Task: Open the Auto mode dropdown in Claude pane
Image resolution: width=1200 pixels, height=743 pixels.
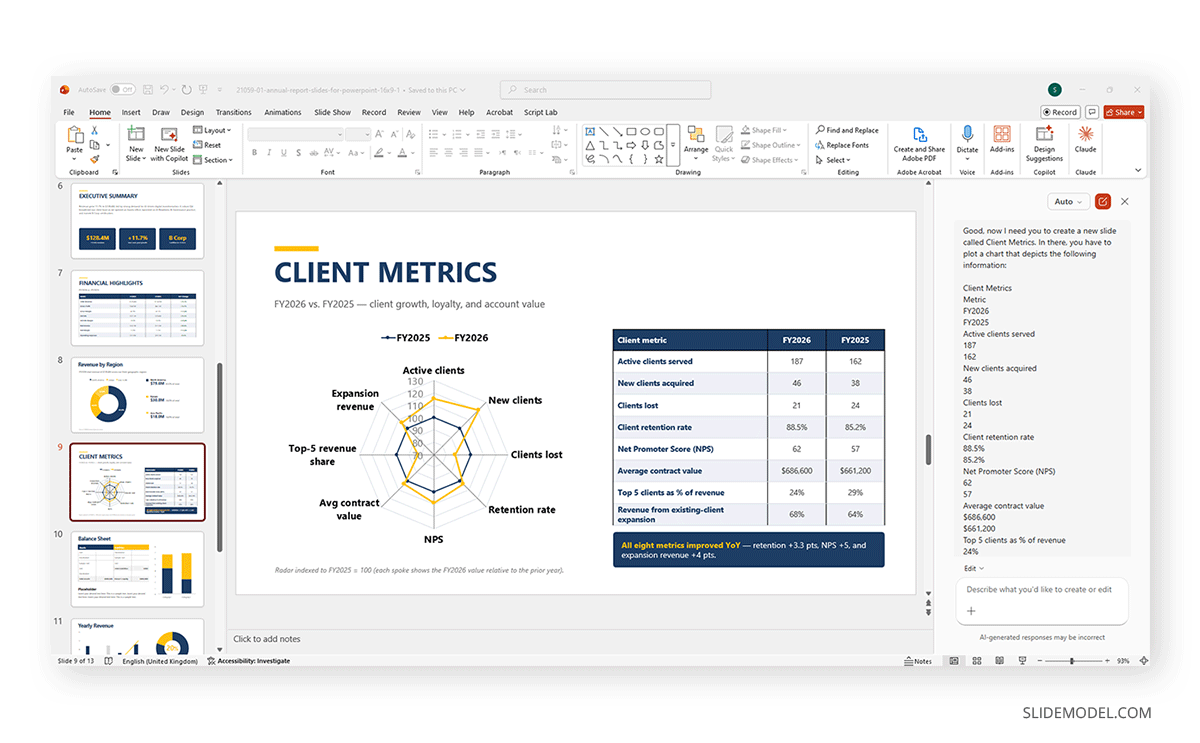Action: click(x=1068, y=201)
